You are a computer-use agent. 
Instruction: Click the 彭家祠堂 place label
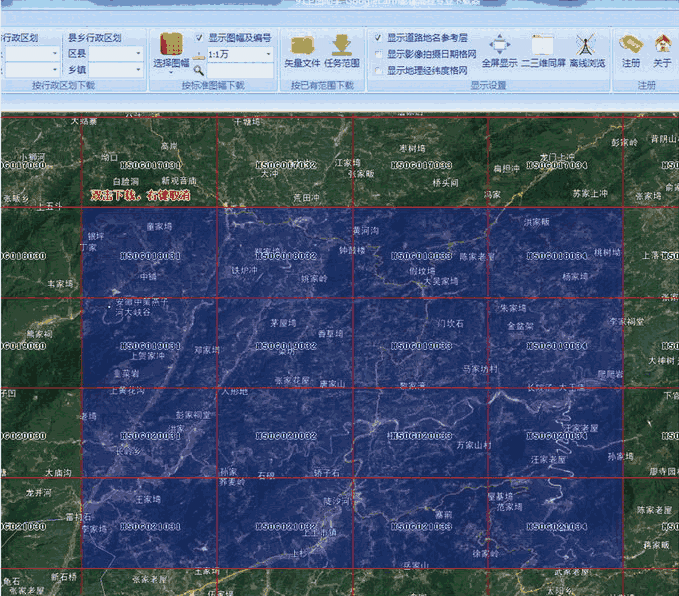pos(193,415)
